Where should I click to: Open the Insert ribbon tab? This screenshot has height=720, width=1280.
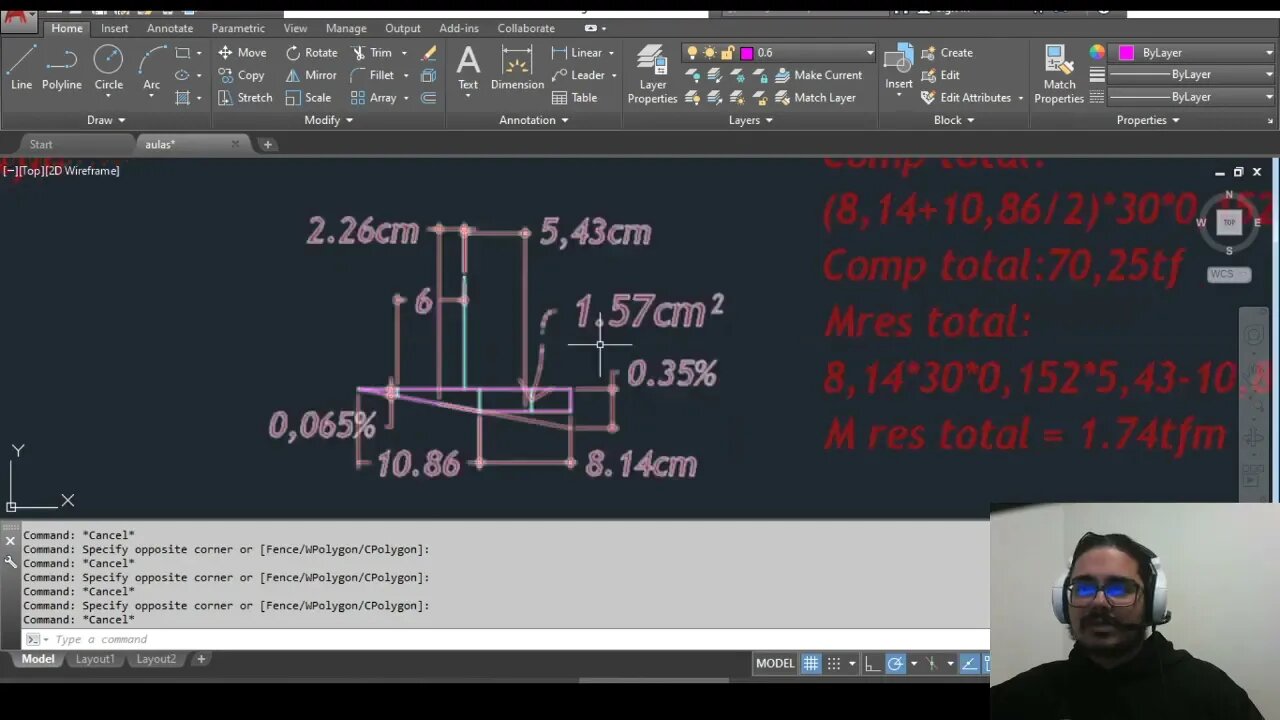point(114,28)
